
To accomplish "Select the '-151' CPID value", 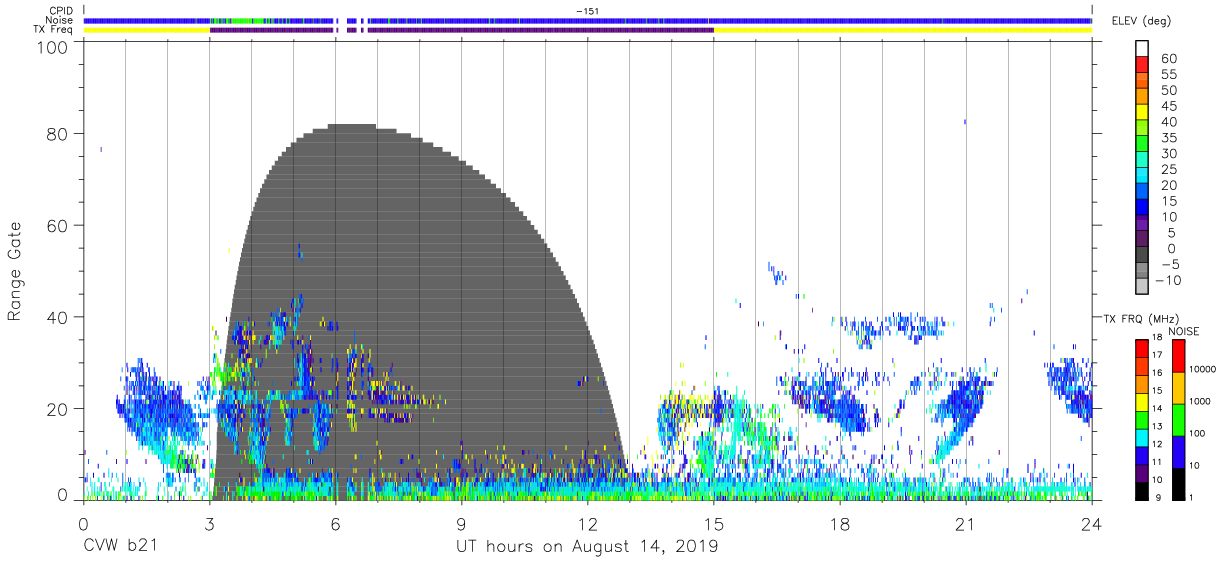I will pyautogui.click(x=587, y=10).
